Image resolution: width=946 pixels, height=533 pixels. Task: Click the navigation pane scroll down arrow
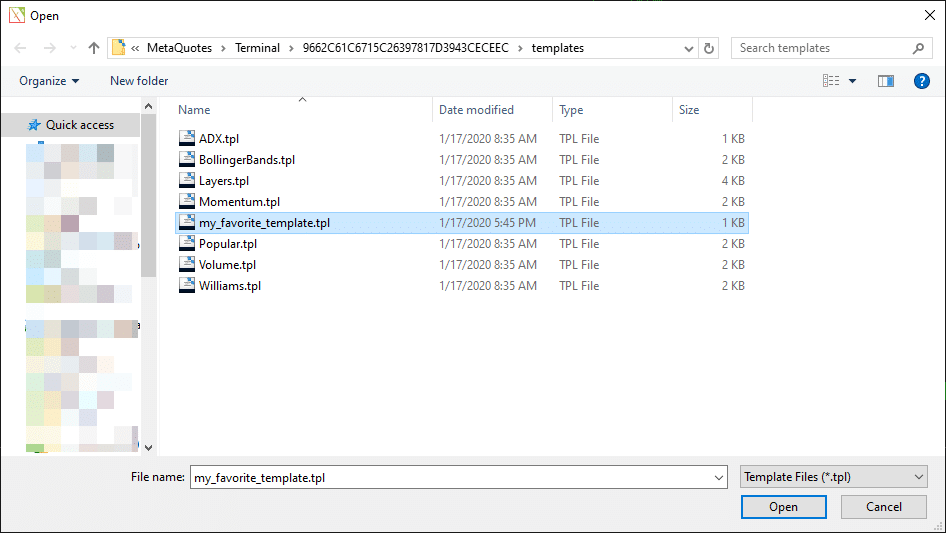click(149, 448)
